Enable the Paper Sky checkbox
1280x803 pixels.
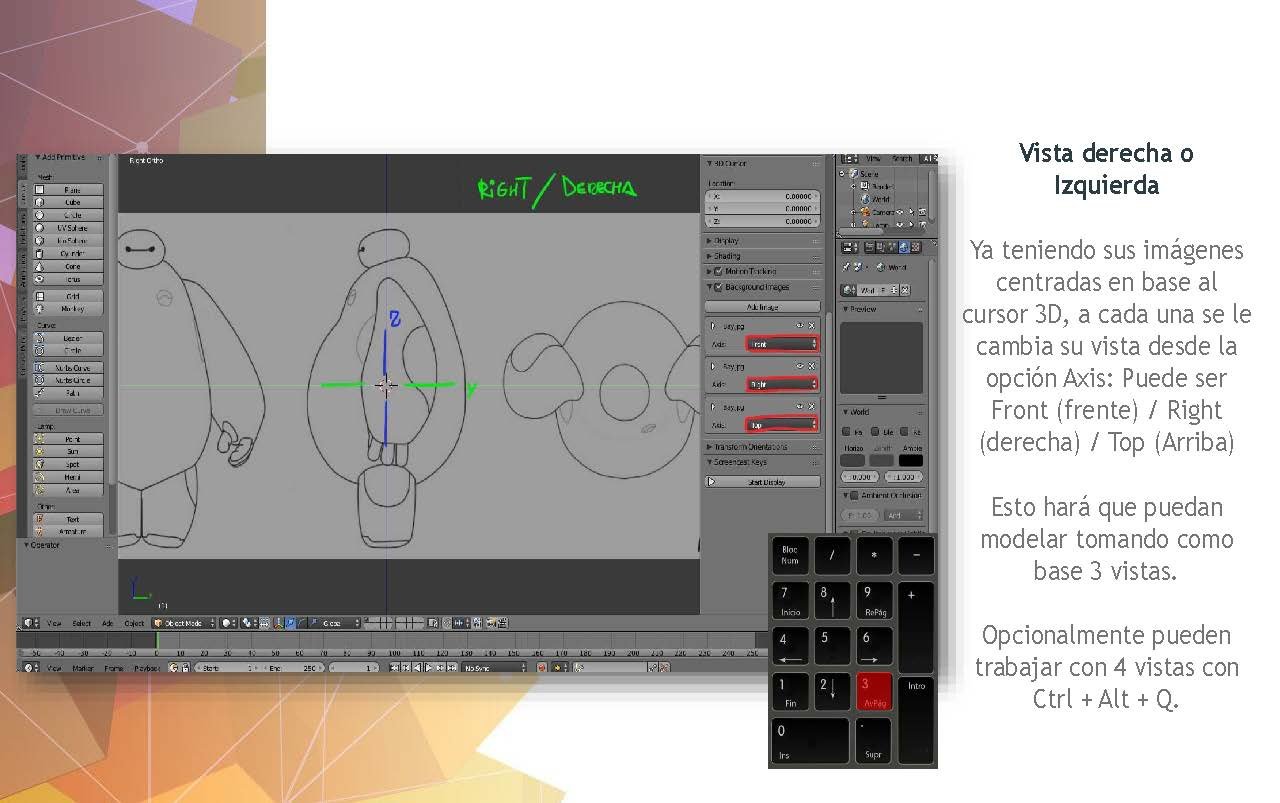coord(846,431)
